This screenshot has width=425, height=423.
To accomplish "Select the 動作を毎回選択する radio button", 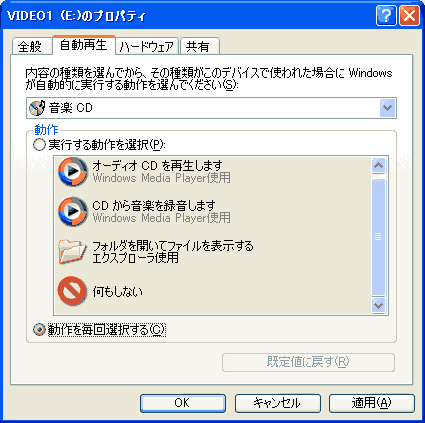I will tap(39, 330).
